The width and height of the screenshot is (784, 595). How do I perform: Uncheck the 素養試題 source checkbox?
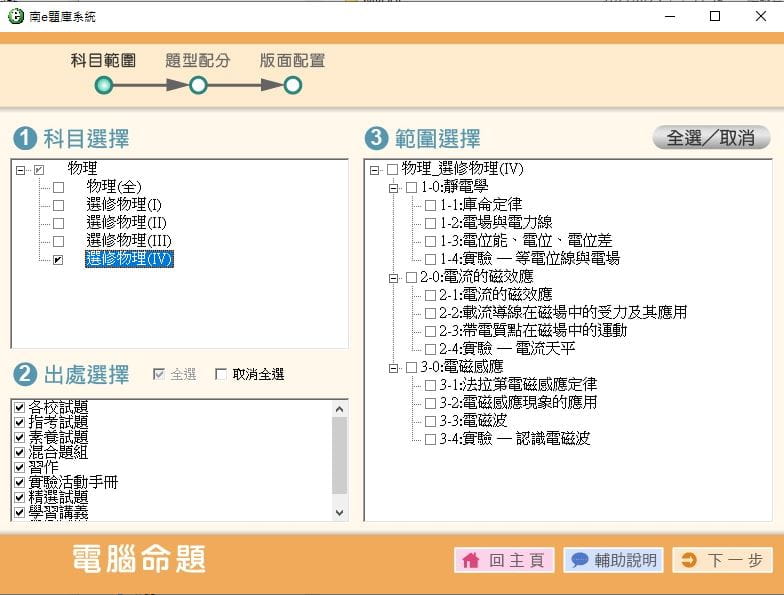pyautogui.click(x=20, y=437)
